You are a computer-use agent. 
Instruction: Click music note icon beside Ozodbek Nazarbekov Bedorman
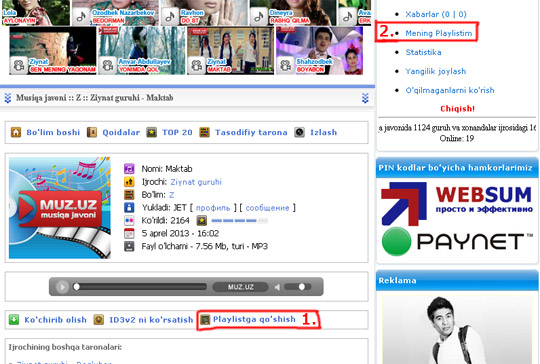click(x=81, y=16)
